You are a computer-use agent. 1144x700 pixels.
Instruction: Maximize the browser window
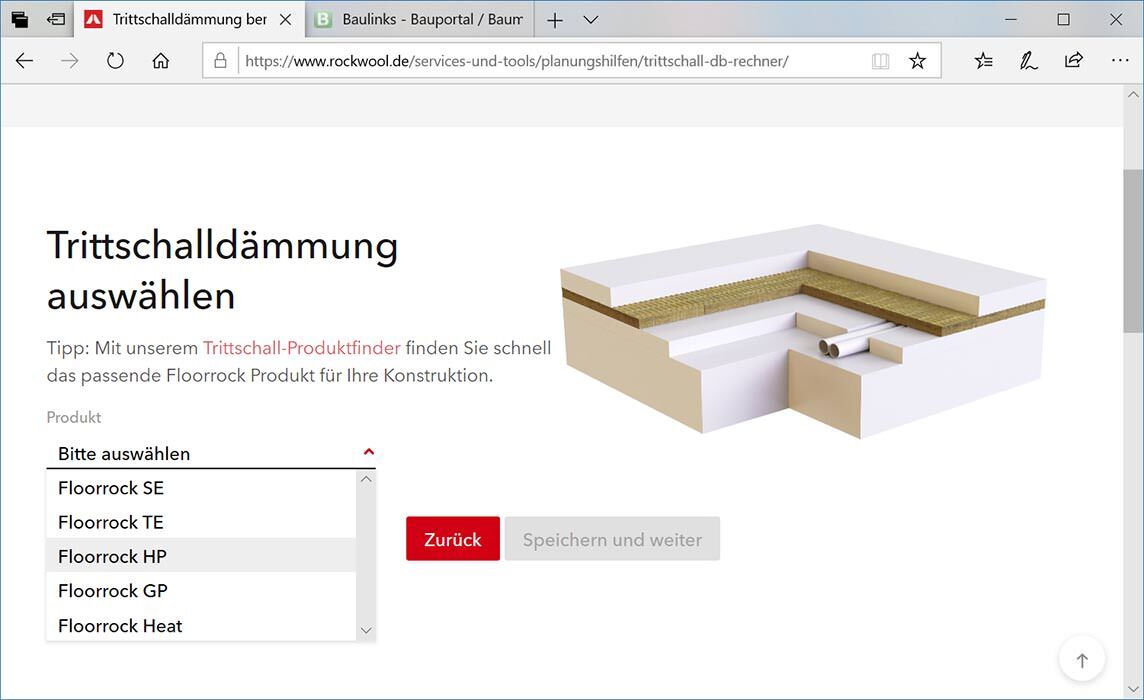1064,20
